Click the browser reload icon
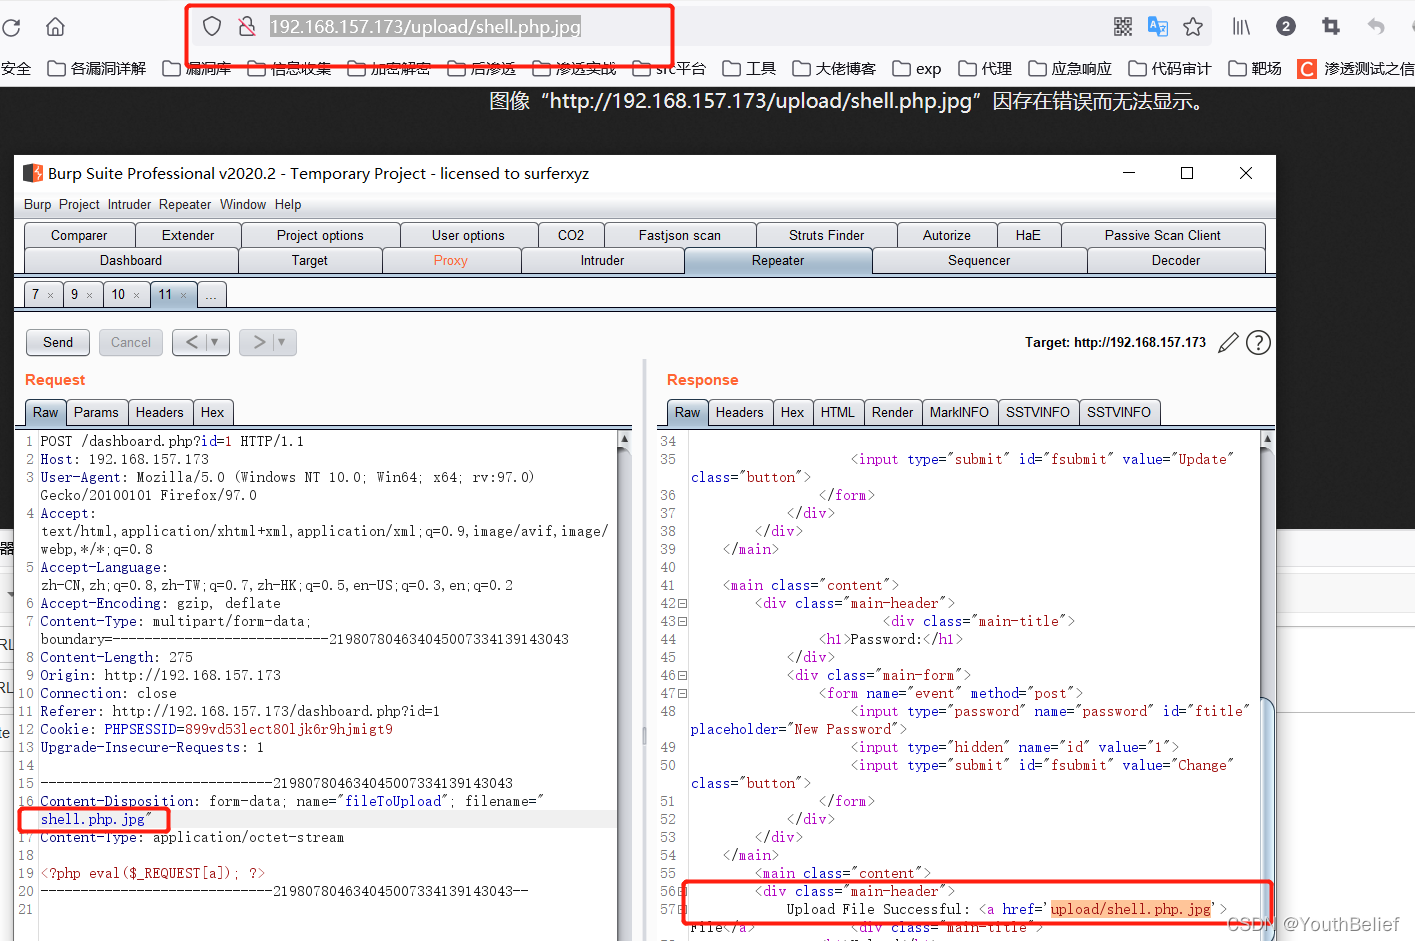The image size is (1415, 941). coord(11,27)
